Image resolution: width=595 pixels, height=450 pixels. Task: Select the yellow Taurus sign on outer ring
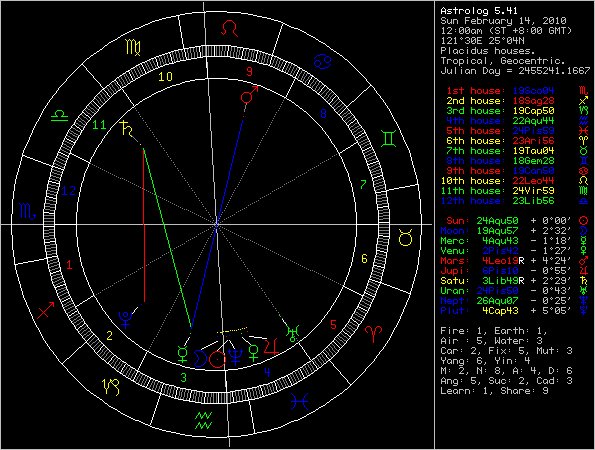tap(406, 238)
